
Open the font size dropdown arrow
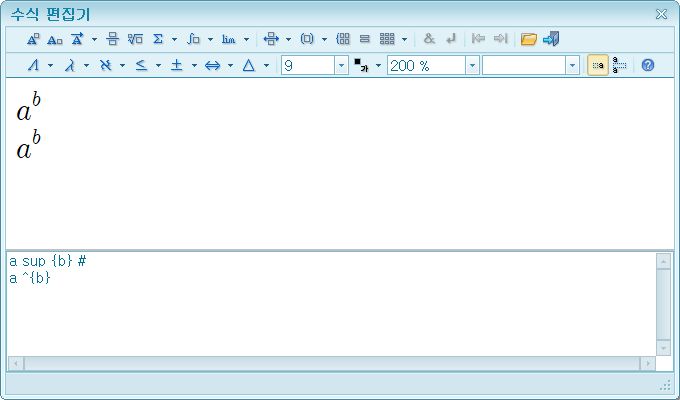click(341, 66)
